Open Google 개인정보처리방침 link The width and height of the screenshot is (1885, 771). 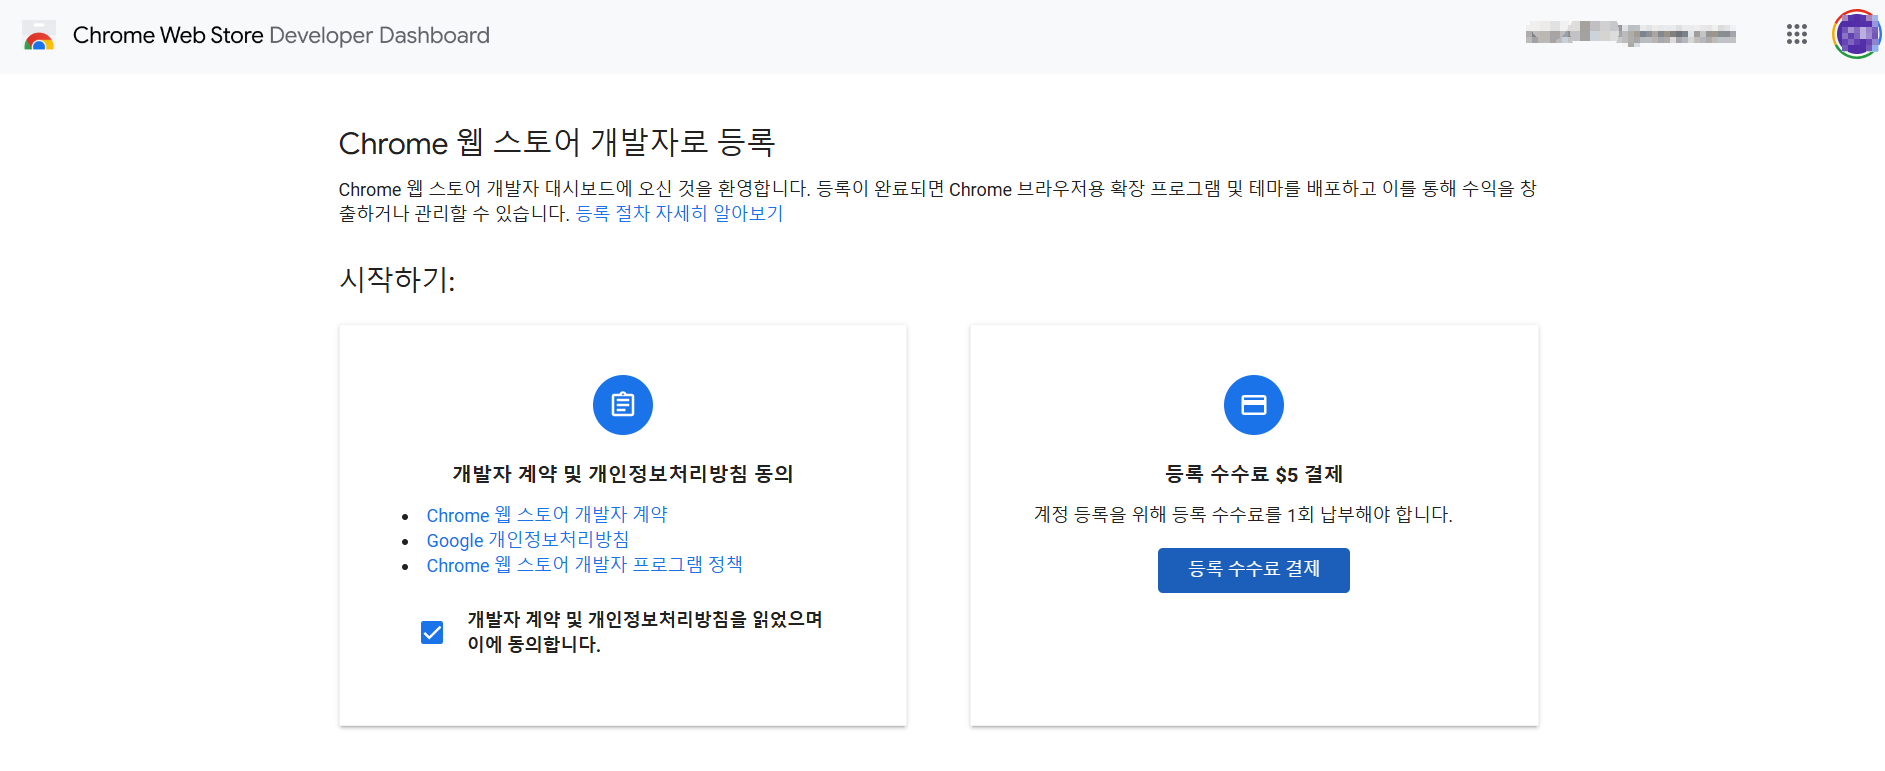[x=528, y=540]
